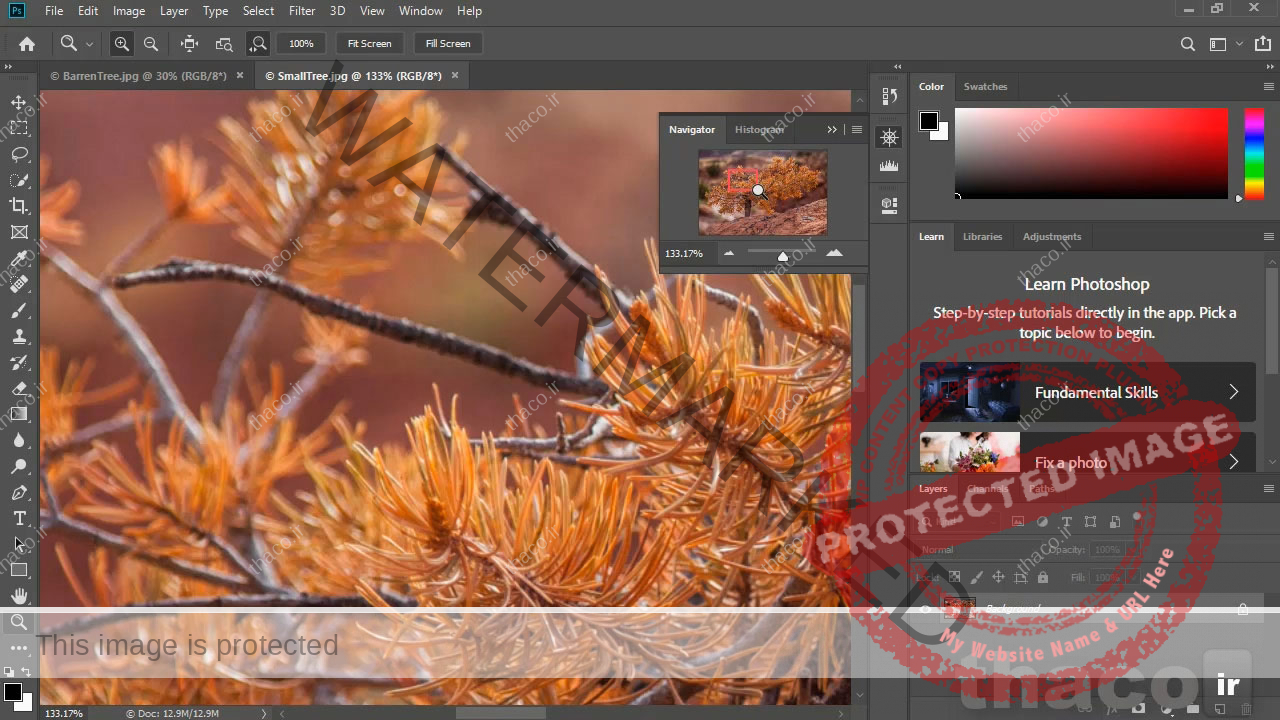Screen dimensions: 1280x720
Task: Toggle Zoom All Windows option
Action: click(x=224, y=44)
